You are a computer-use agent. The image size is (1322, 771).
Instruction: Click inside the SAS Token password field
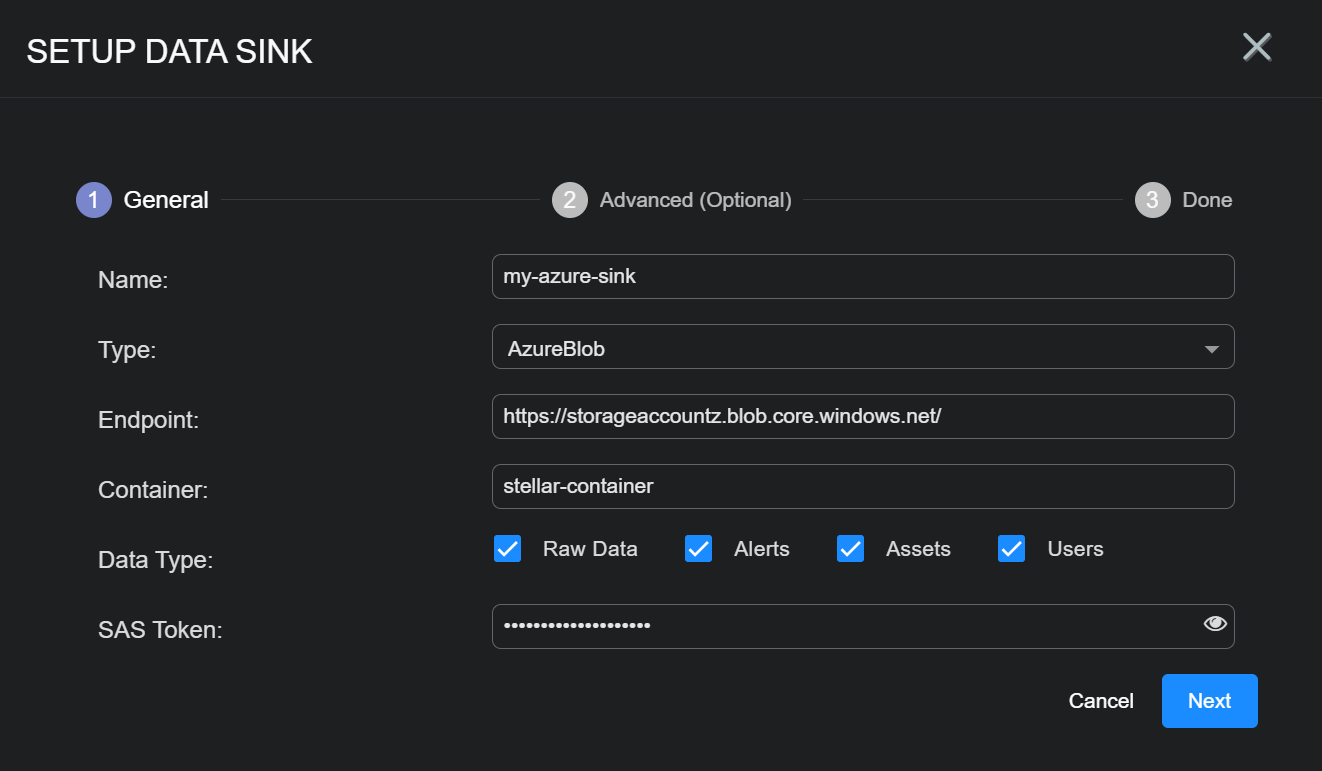point(840,626)
